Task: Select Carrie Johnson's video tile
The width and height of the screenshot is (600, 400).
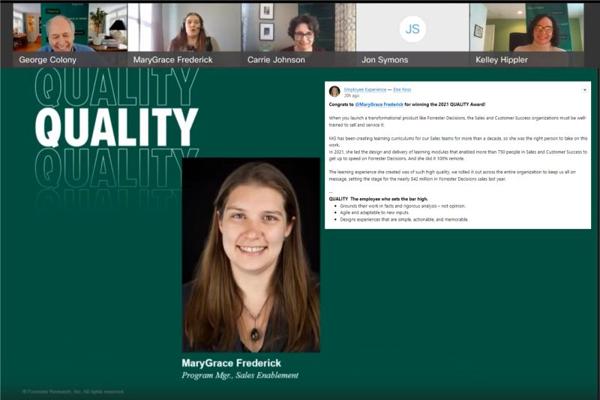Action: coord(298,27)
